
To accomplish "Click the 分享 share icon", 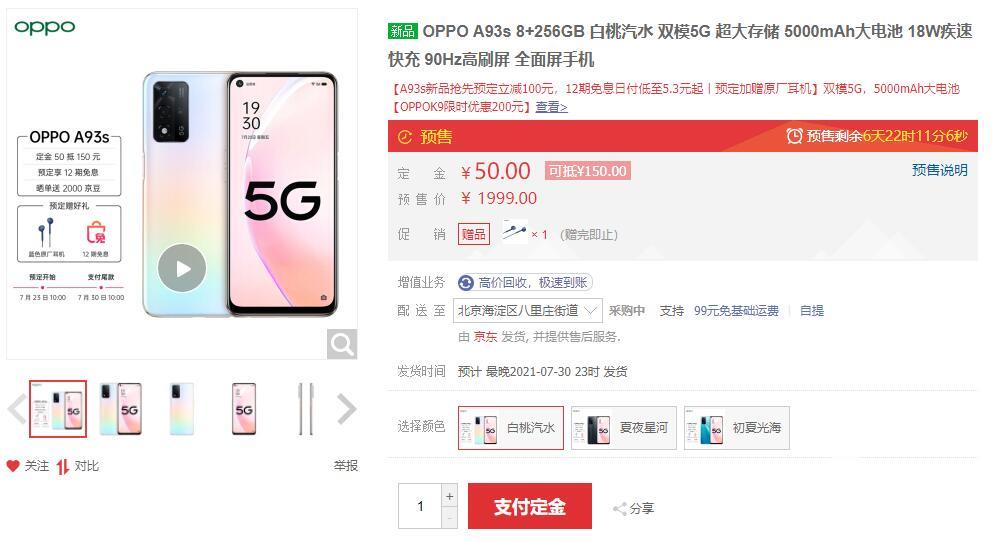I will point(619,509).
